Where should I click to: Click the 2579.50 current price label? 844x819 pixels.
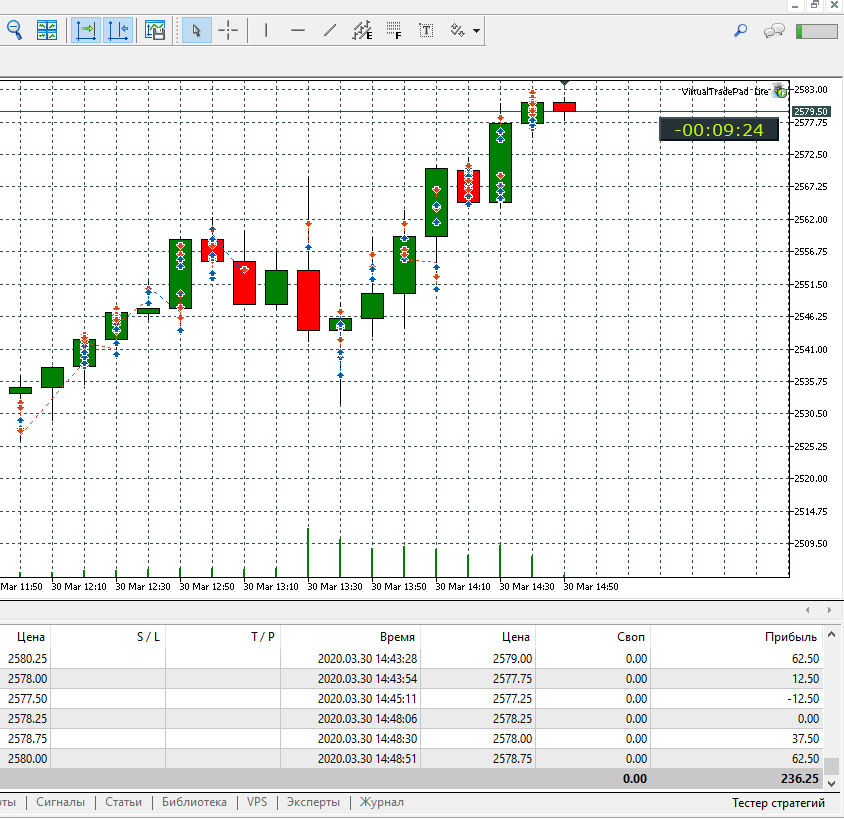point(811,111)
